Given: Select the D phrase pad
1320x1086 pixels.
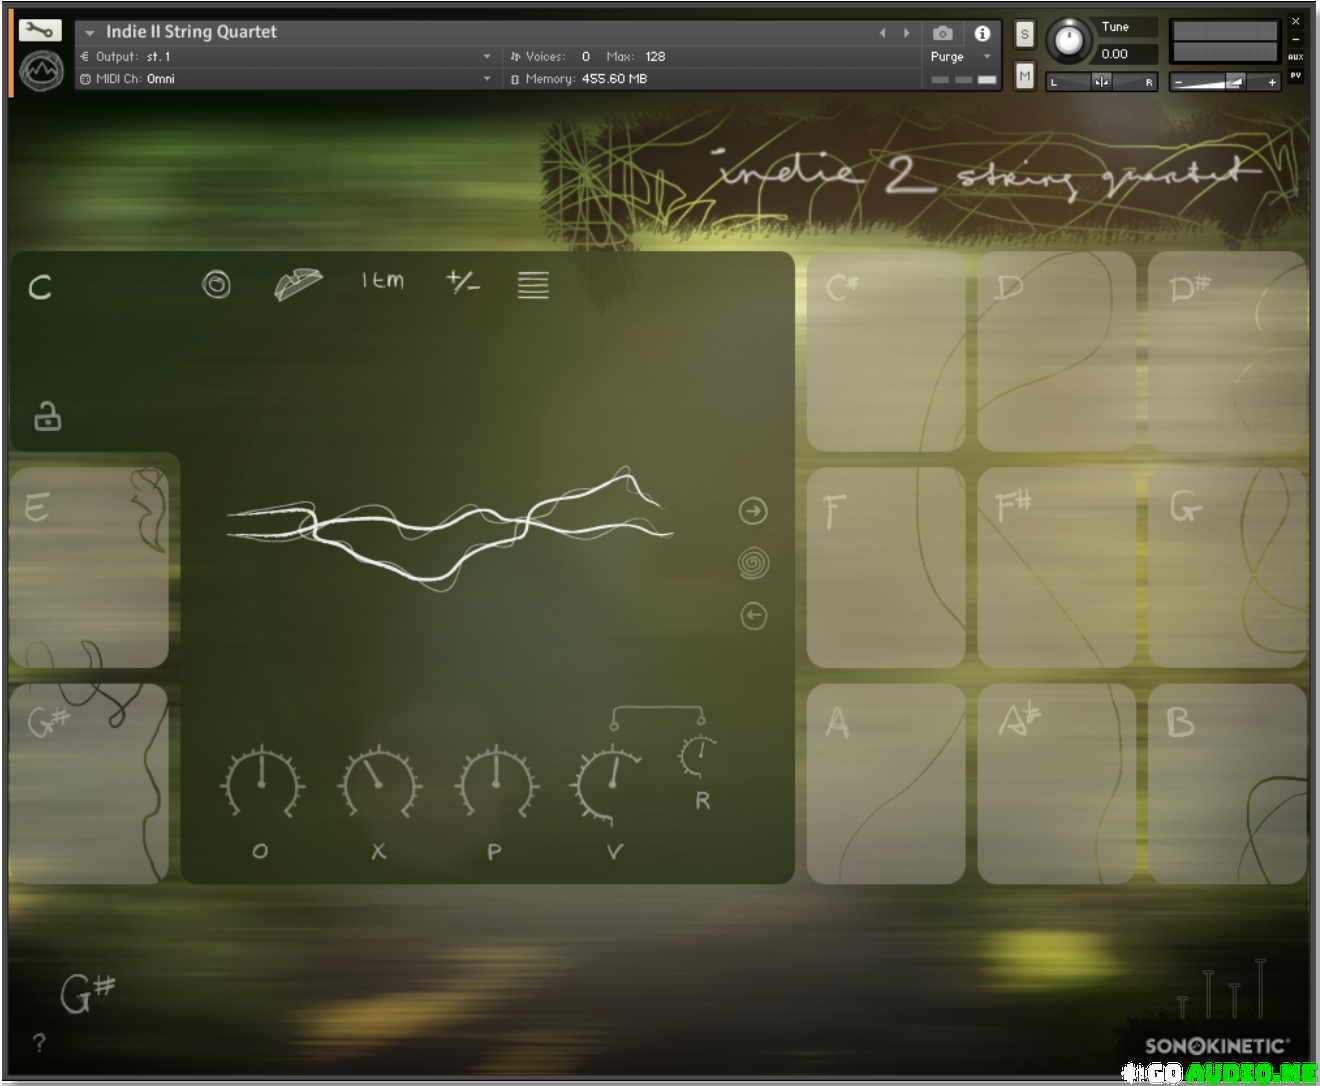Looking at the screenshot, I should (1057, 352).
